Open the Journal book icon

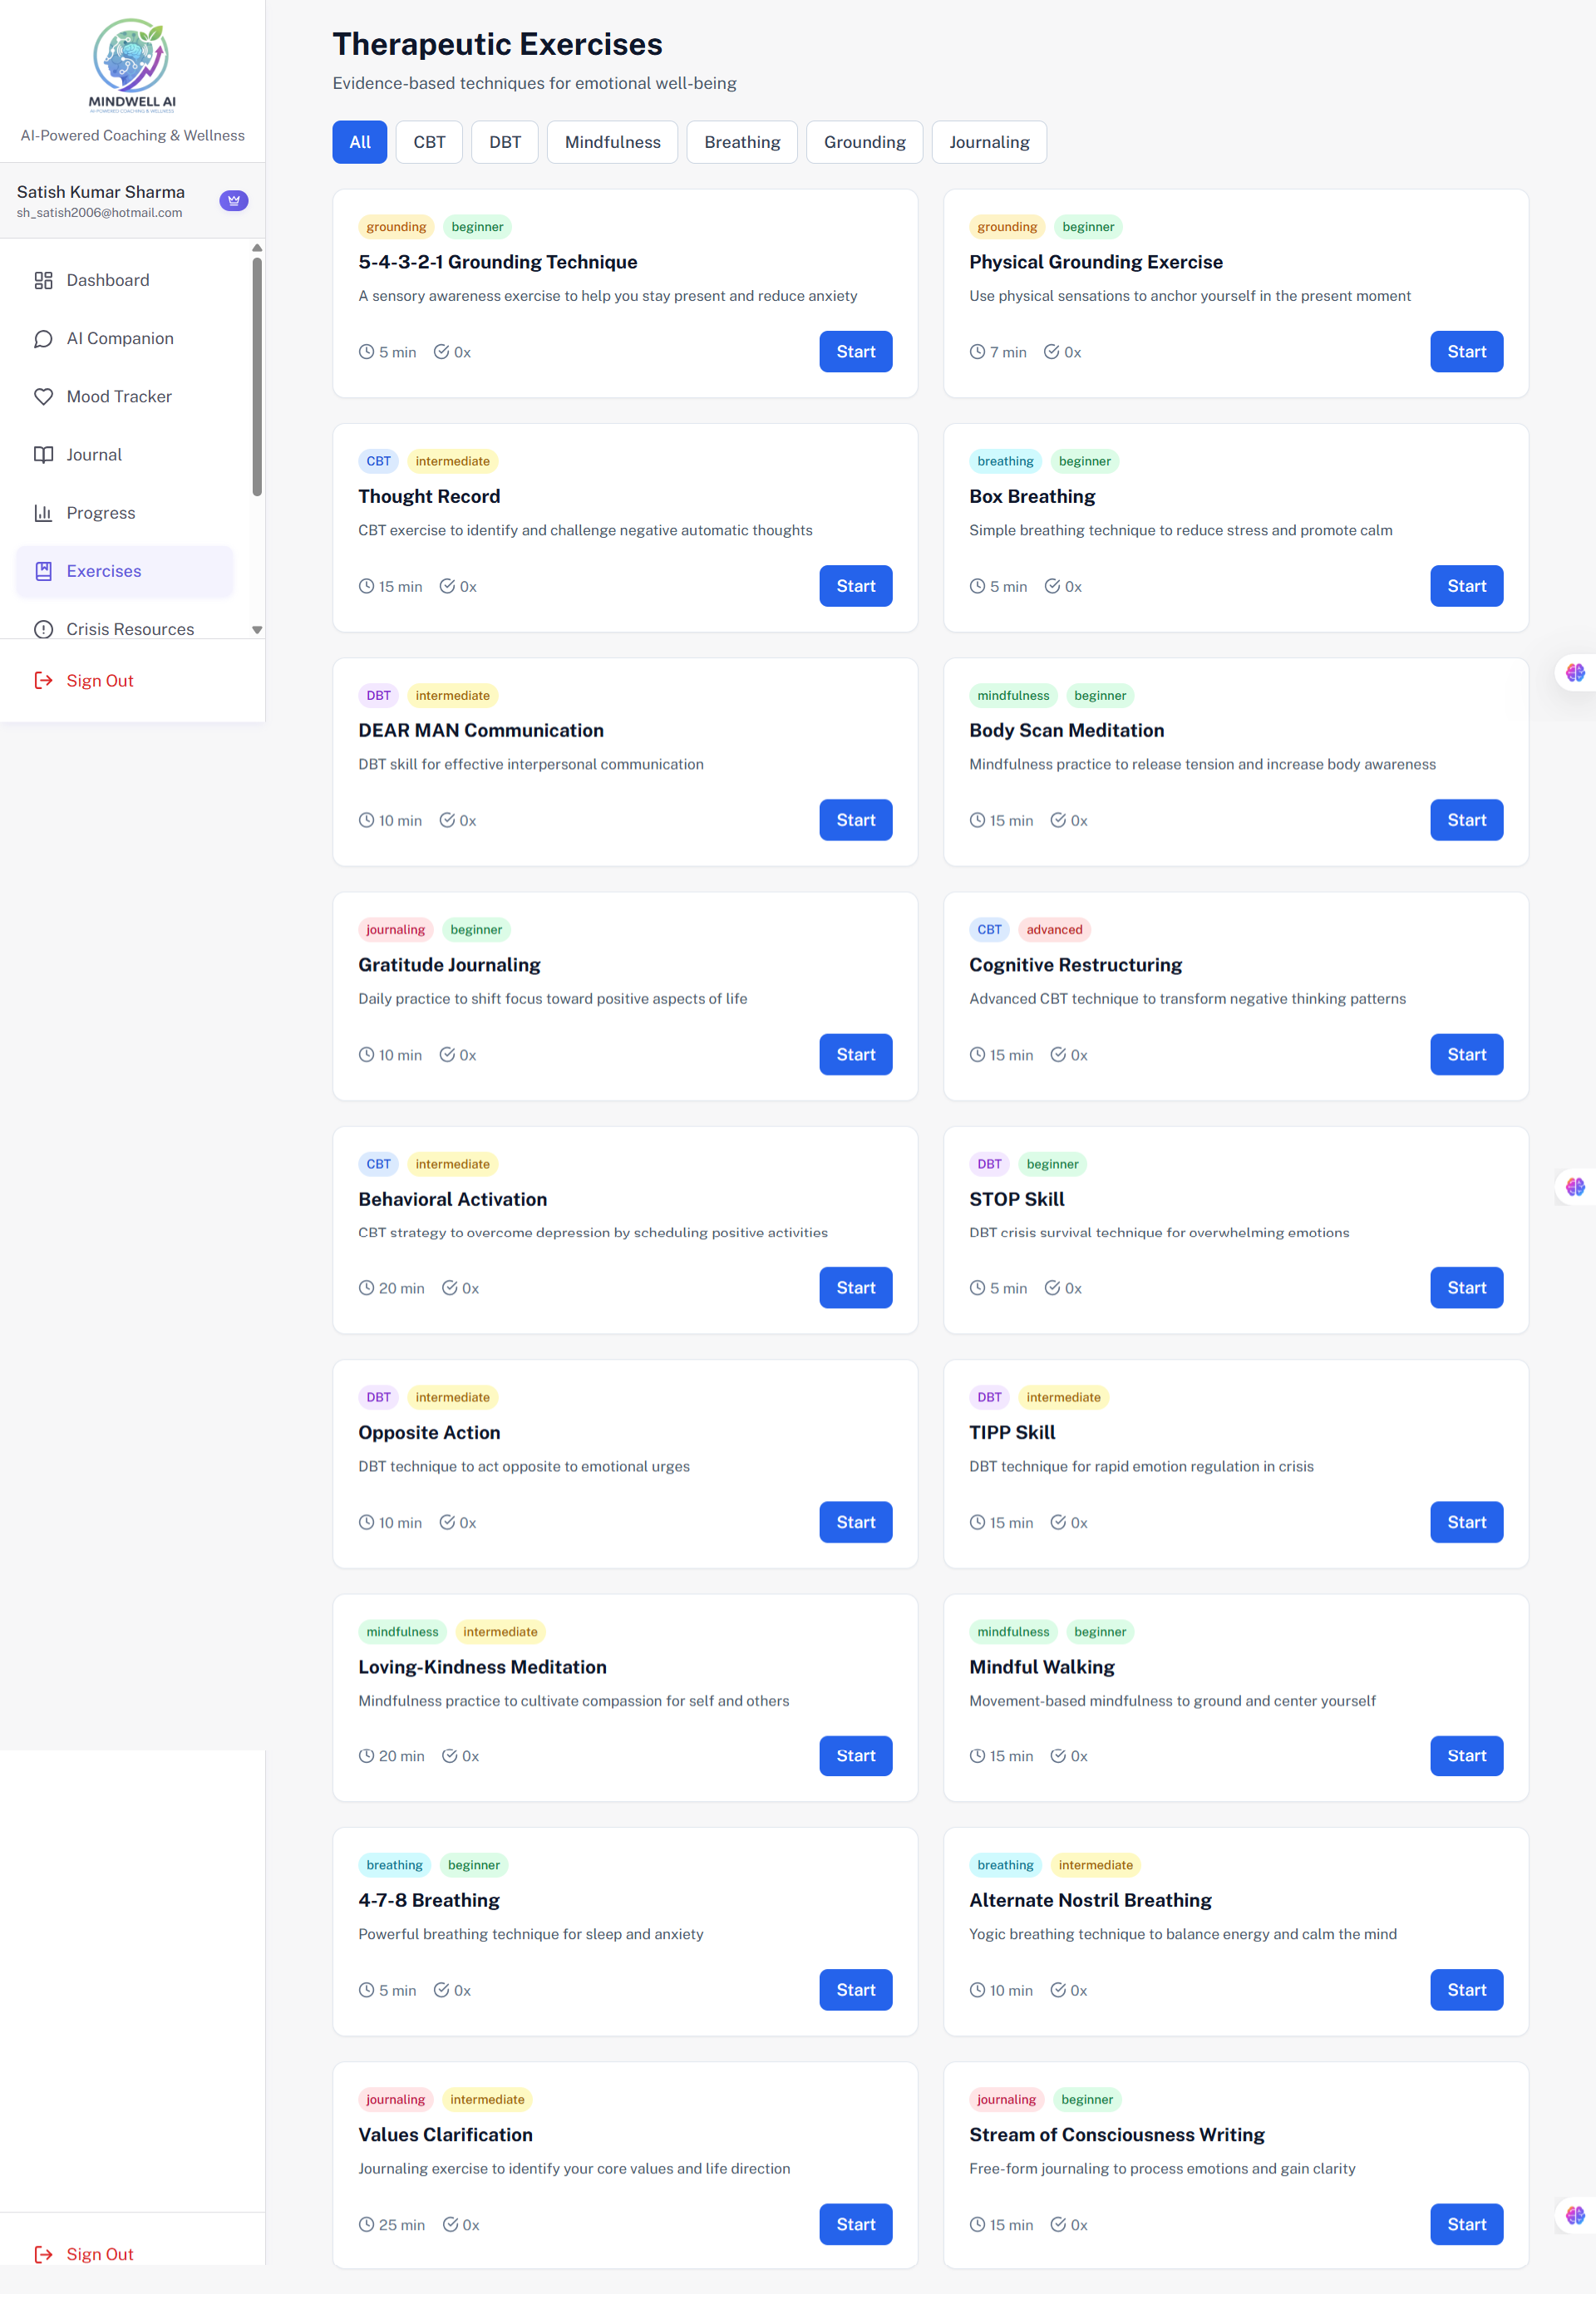[x=44, y=454]
